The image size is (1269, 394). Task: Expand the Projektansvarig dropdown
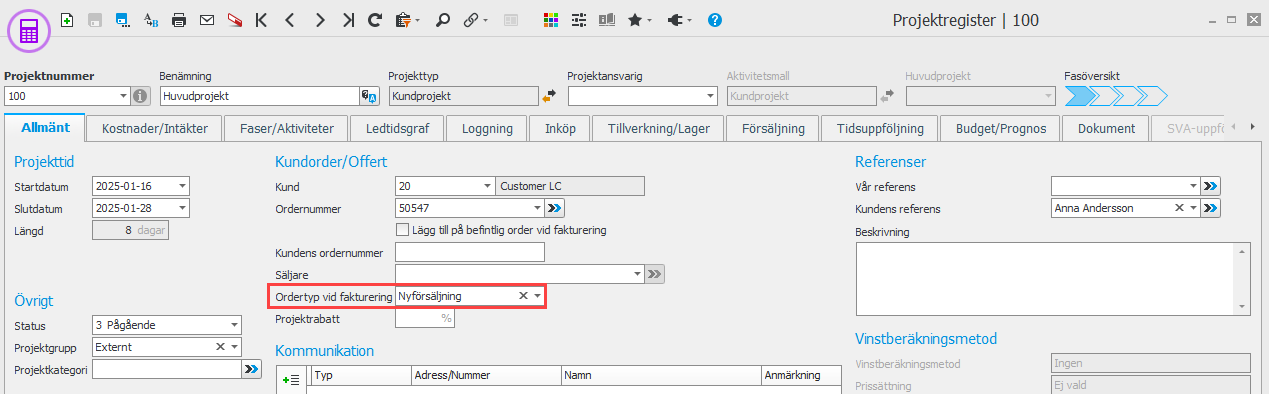pos(711,96)
